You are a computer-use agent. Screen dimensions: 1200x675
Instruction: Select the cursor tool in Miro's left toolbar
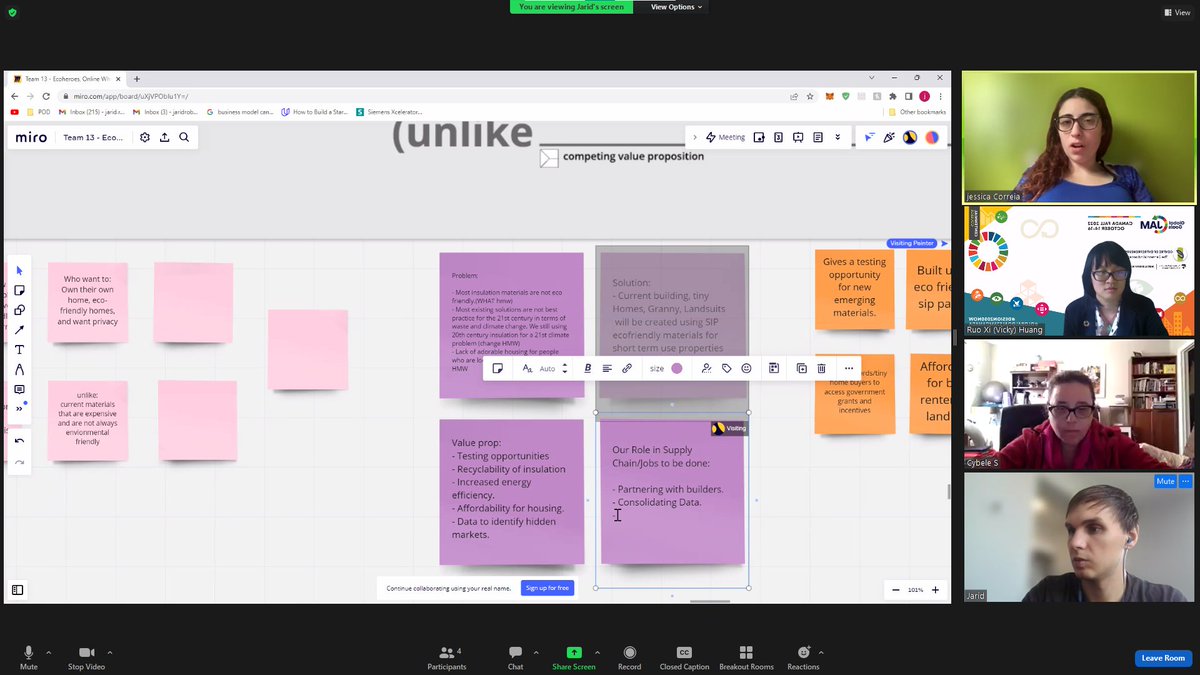(19, 271)
